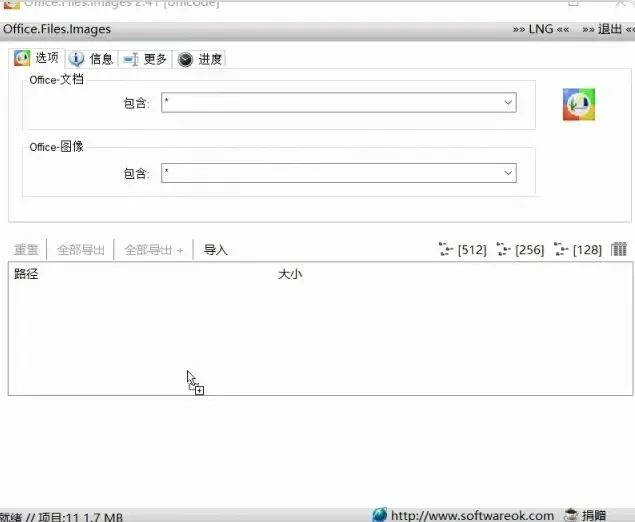Switch to the 选项 tab
This screenshot has height=522, width=635.
coord(37,58)
